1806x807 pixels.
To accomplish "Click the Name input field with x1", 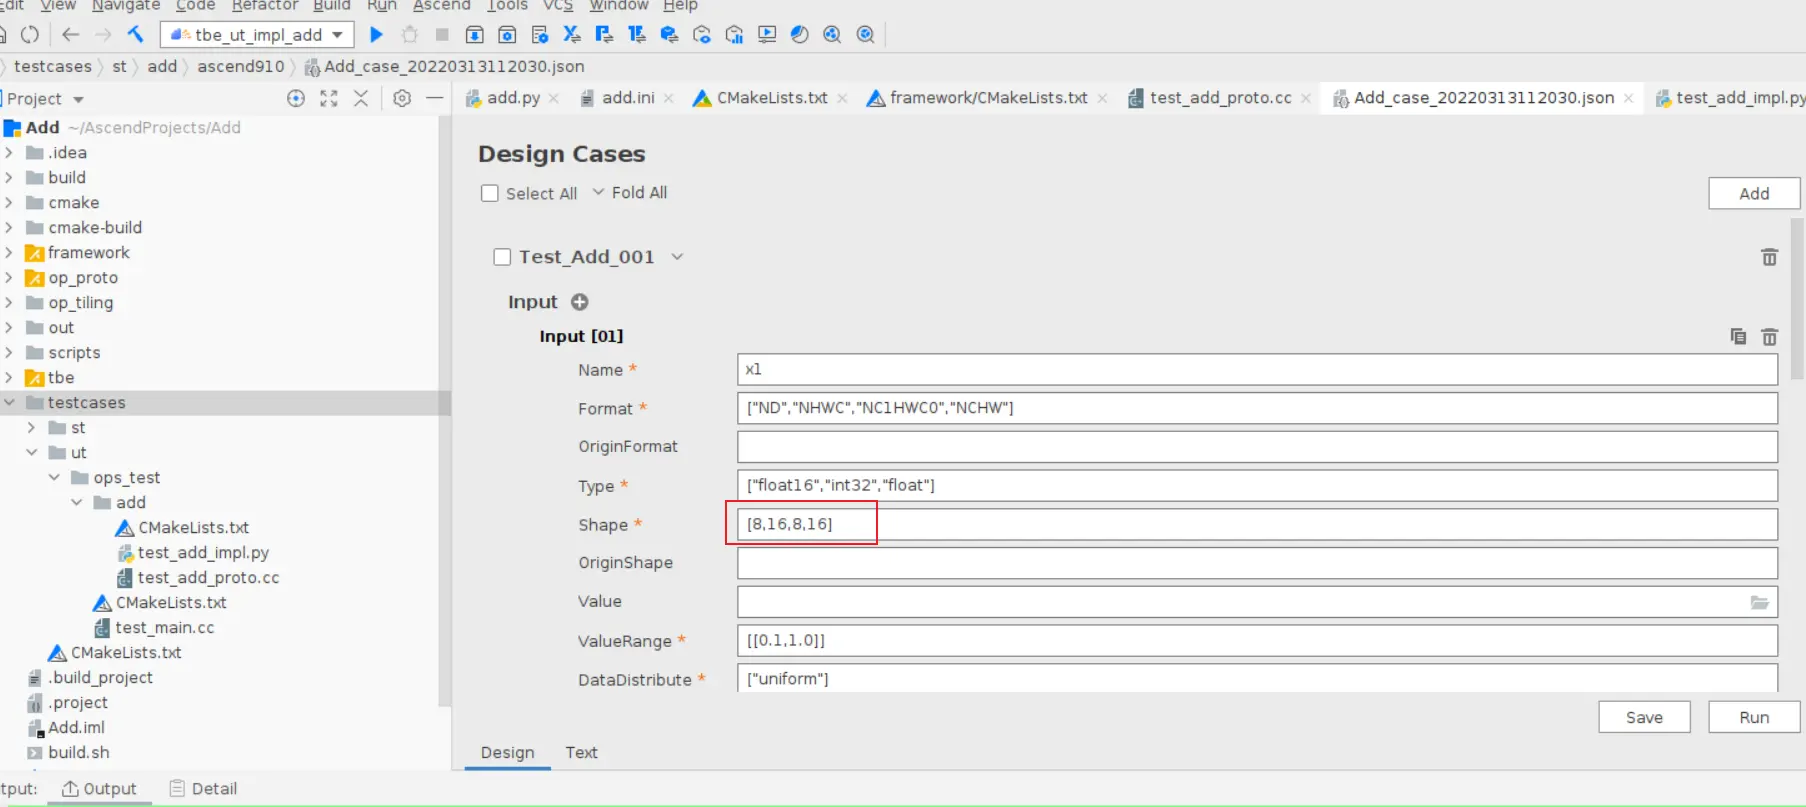I will (x=1257, y=369).
